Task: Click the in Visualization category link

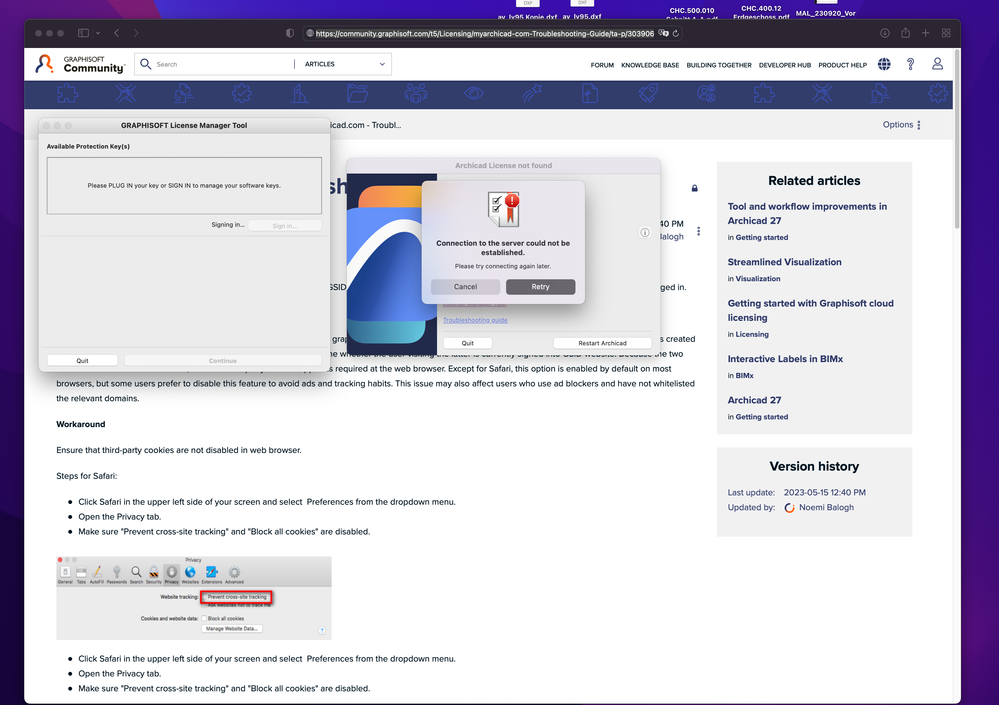Action: (758, 278)
